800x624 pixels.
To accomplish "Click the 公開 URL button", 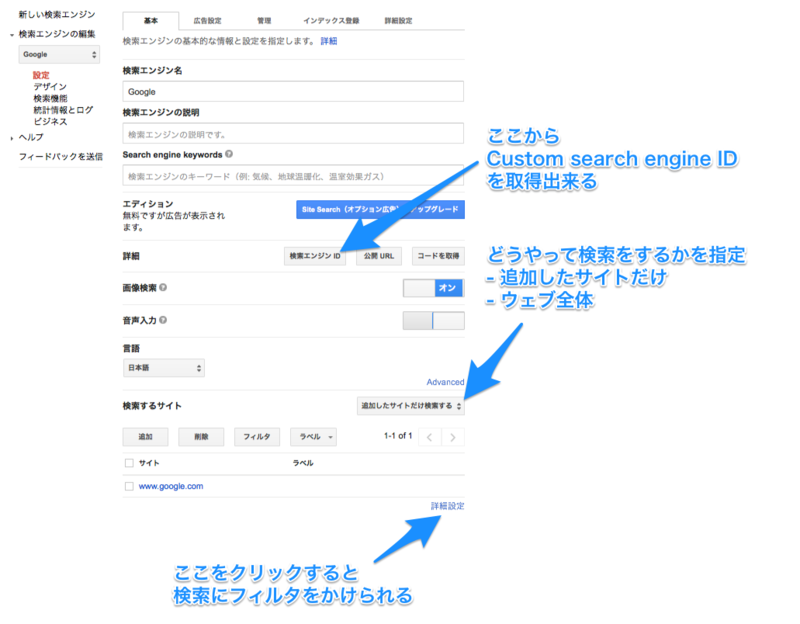I will coord(379,256).
